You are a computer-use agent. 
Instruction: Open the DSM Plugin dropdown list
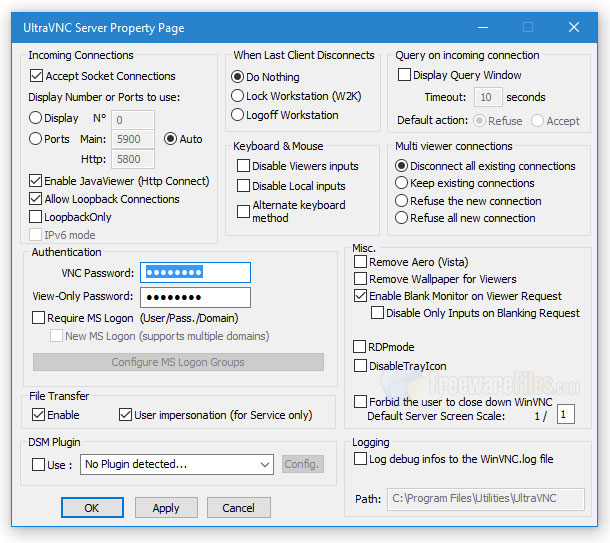[x=264, y=464]
